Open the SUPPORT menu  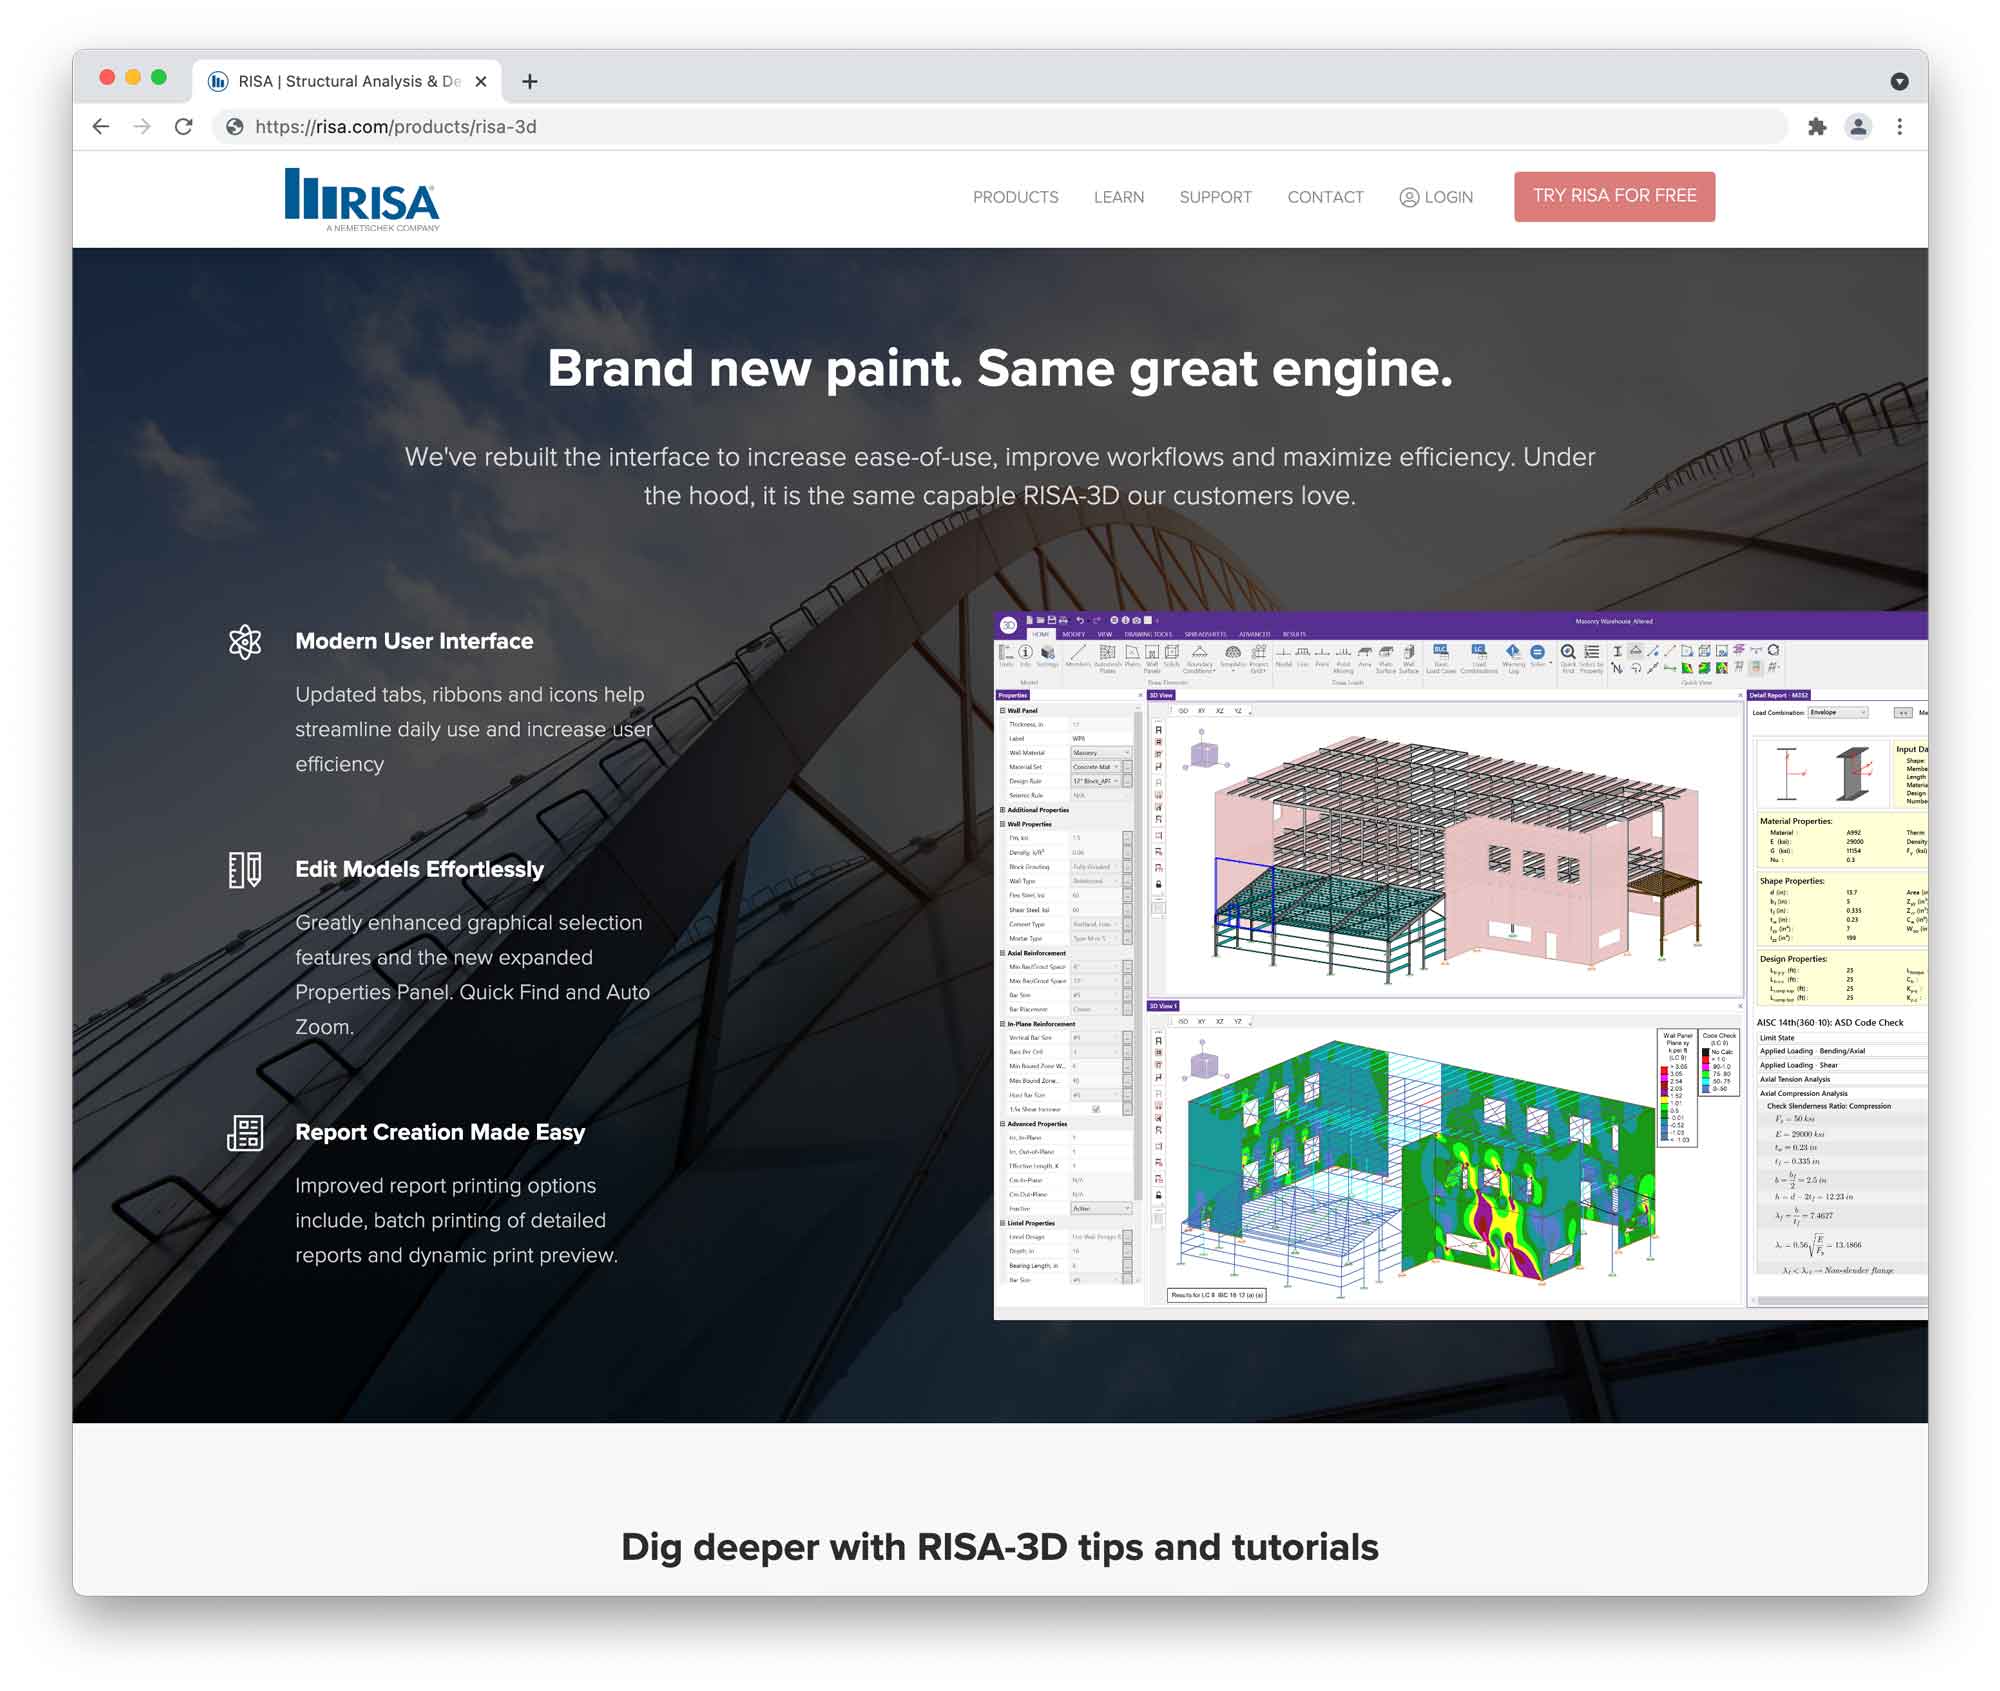[x=1215, y=197]
